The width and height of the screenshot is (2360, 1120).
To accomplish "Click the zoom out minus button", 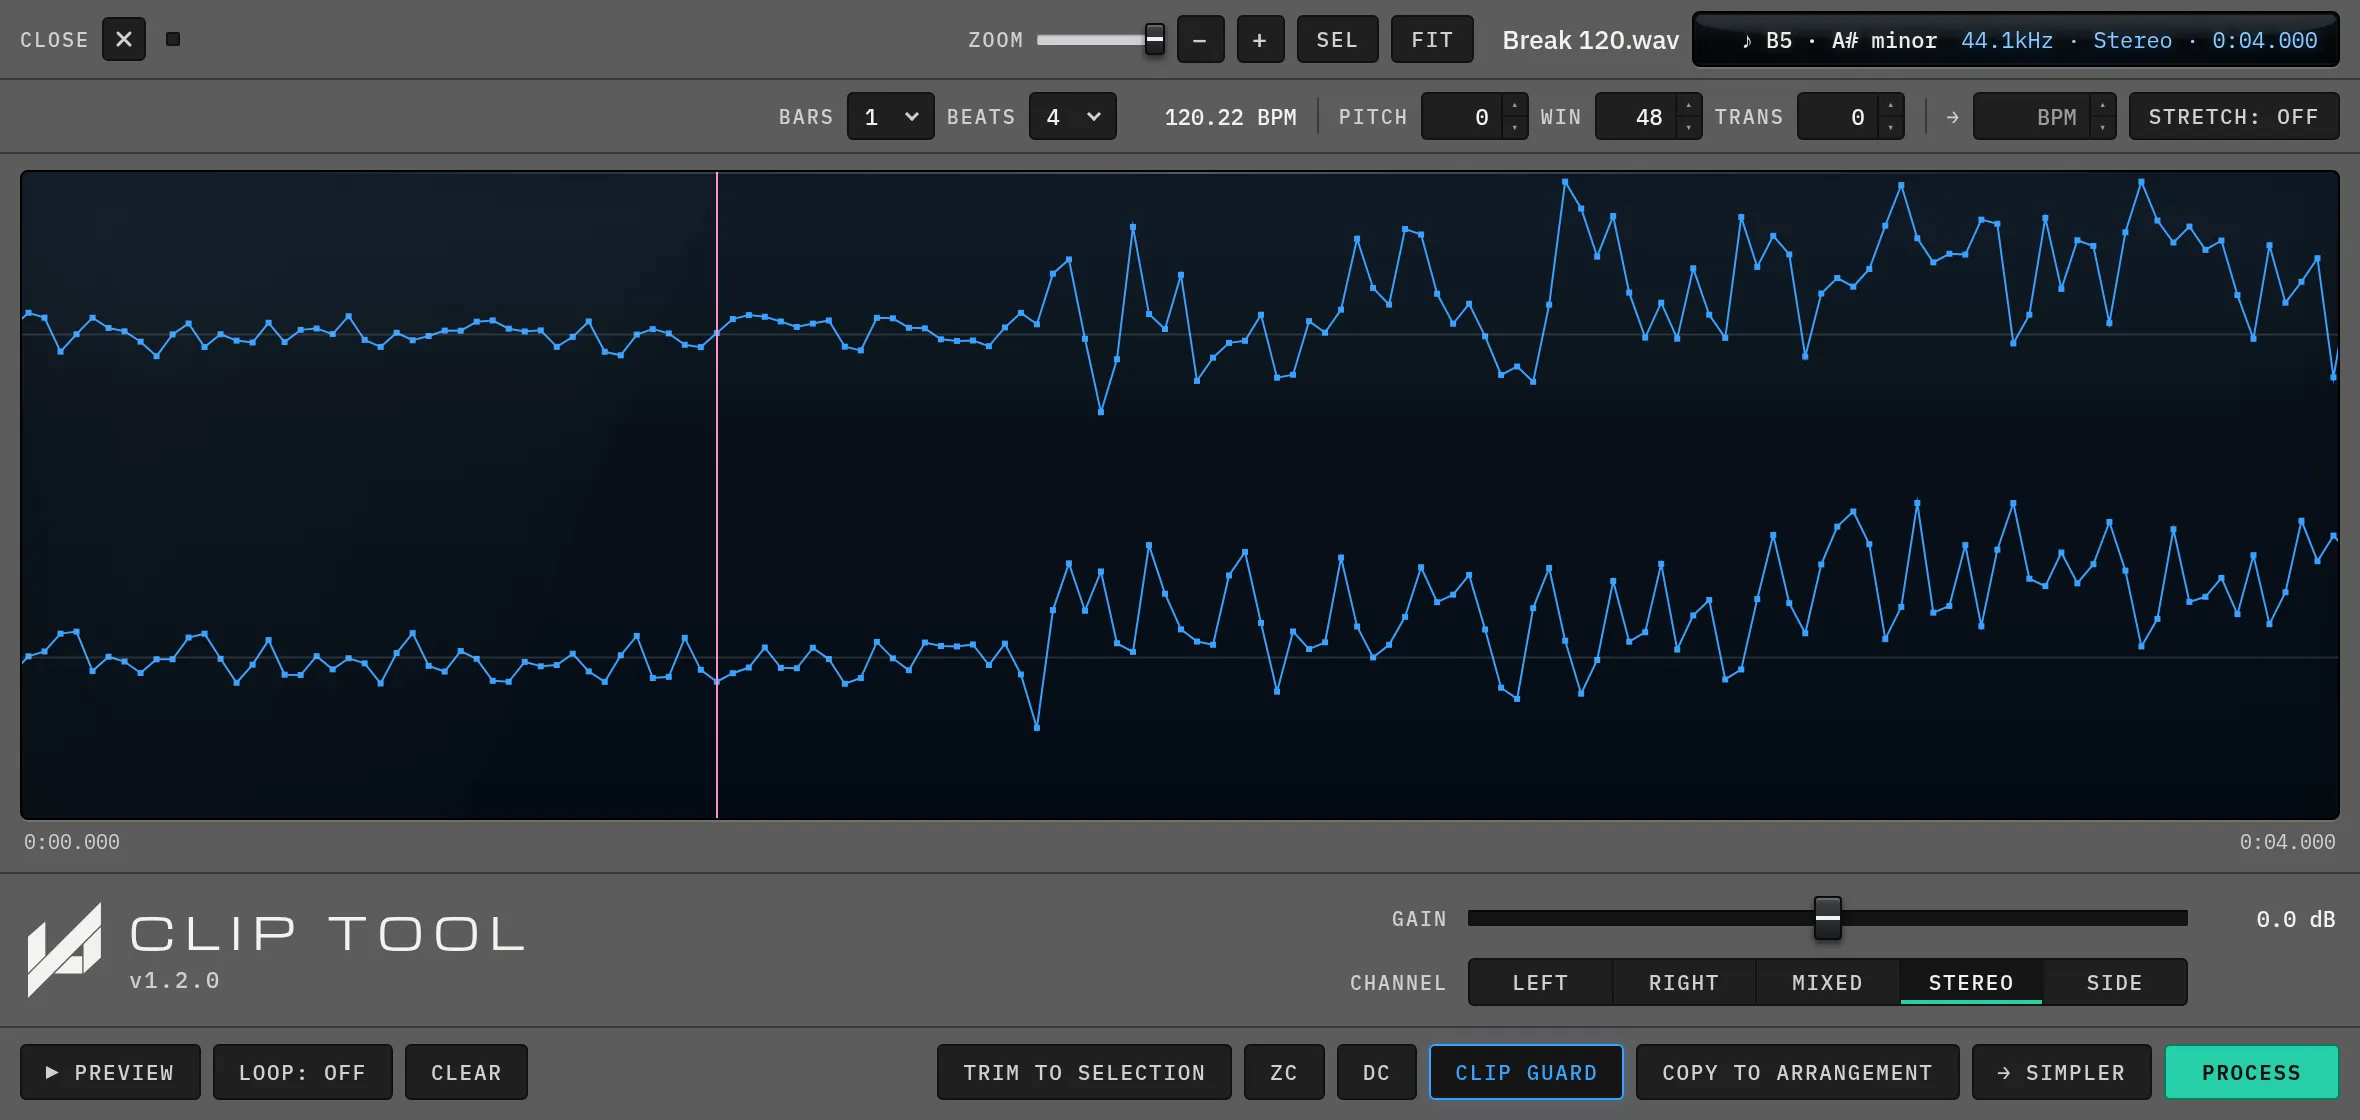I will [x=1200, y=40].
